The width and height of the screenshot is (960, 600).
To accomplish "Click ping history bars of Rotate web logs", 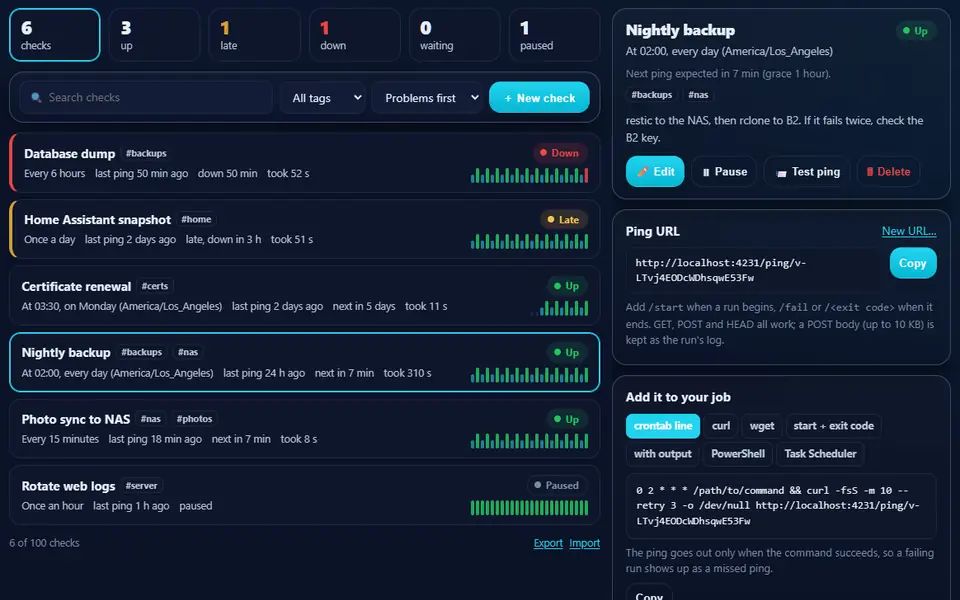I will 530,508.
